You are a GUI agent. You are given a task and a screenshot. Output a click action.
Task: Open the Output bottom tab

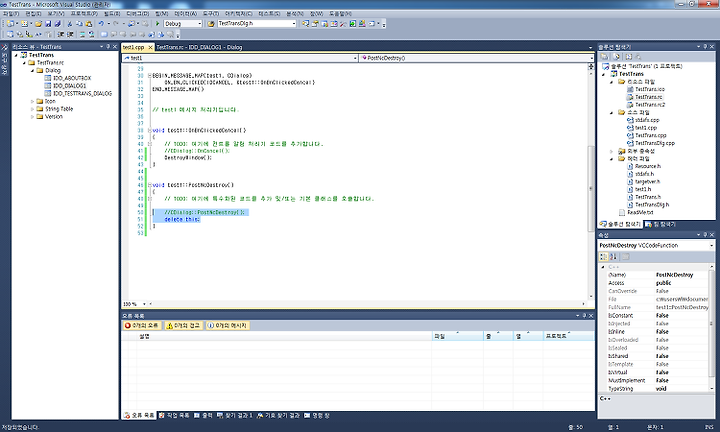(203, 415)
